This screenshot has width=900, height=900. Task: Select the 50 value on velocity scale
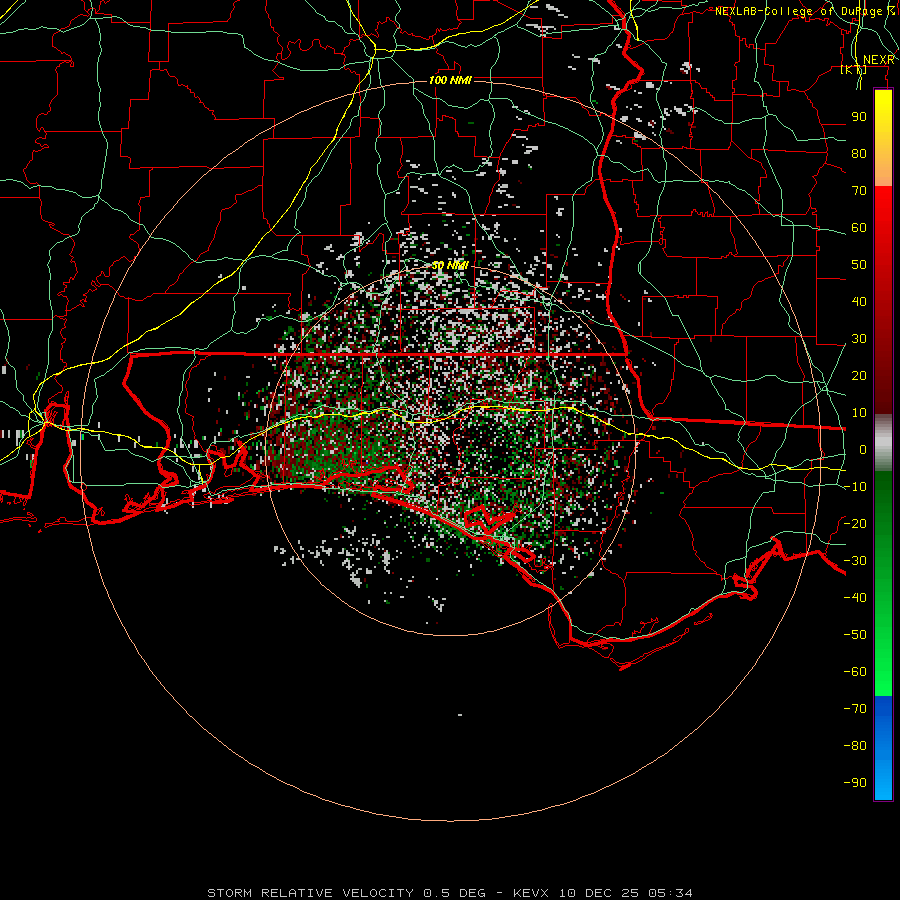tap(859, 265)
